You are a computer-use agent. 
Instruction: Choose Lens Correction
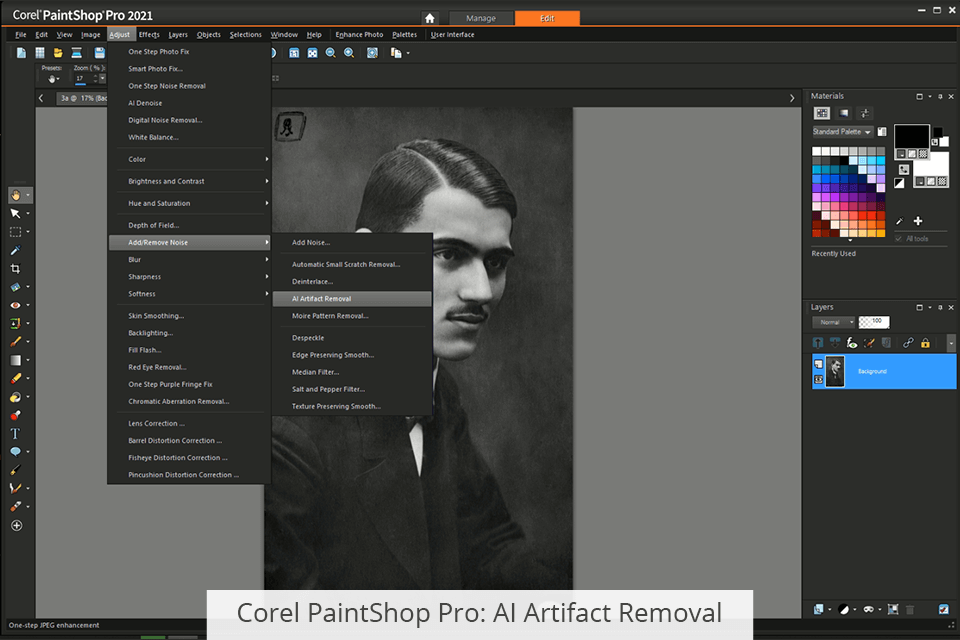tap(190, 424)
